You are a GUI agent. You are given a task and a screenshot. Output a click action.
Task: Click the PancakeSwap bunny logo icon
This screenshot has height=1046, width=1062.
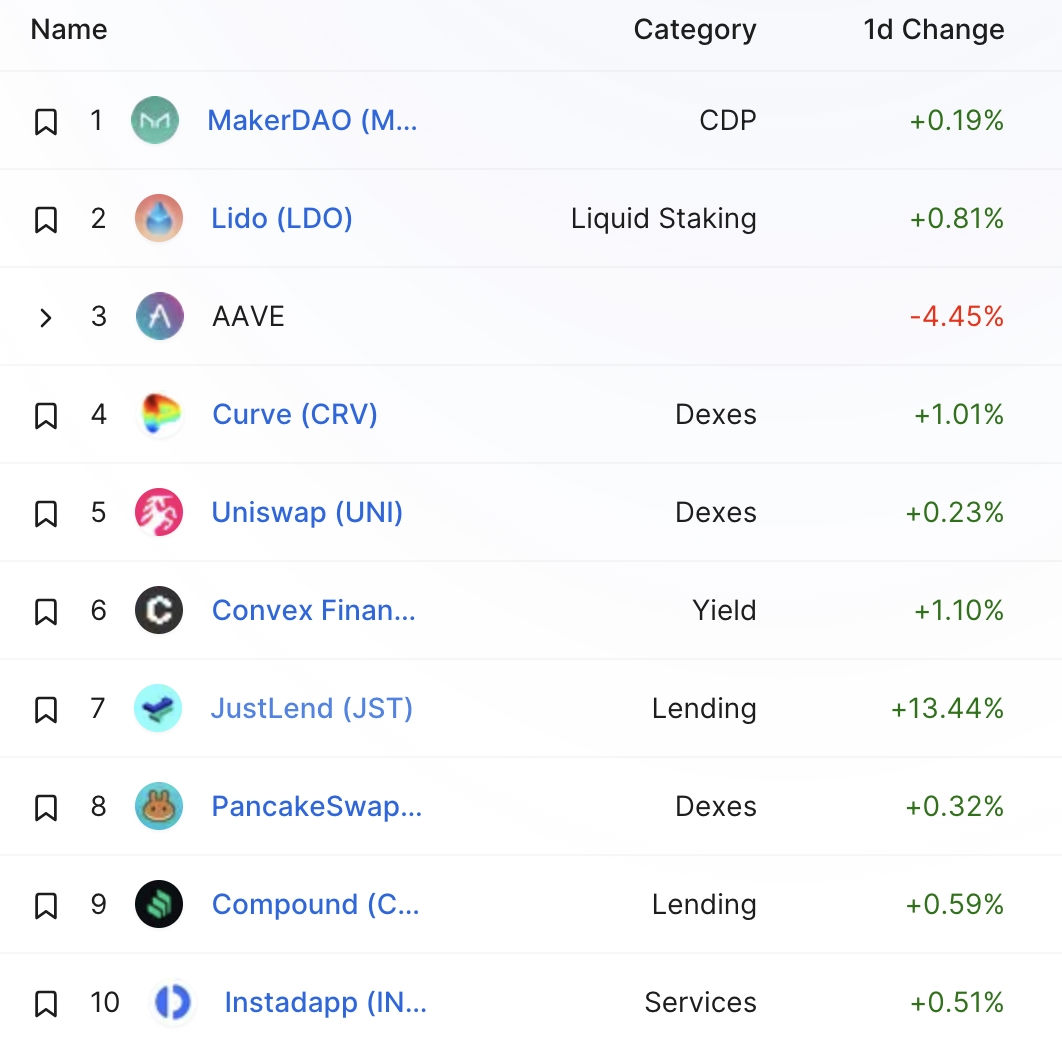point(159,807)
